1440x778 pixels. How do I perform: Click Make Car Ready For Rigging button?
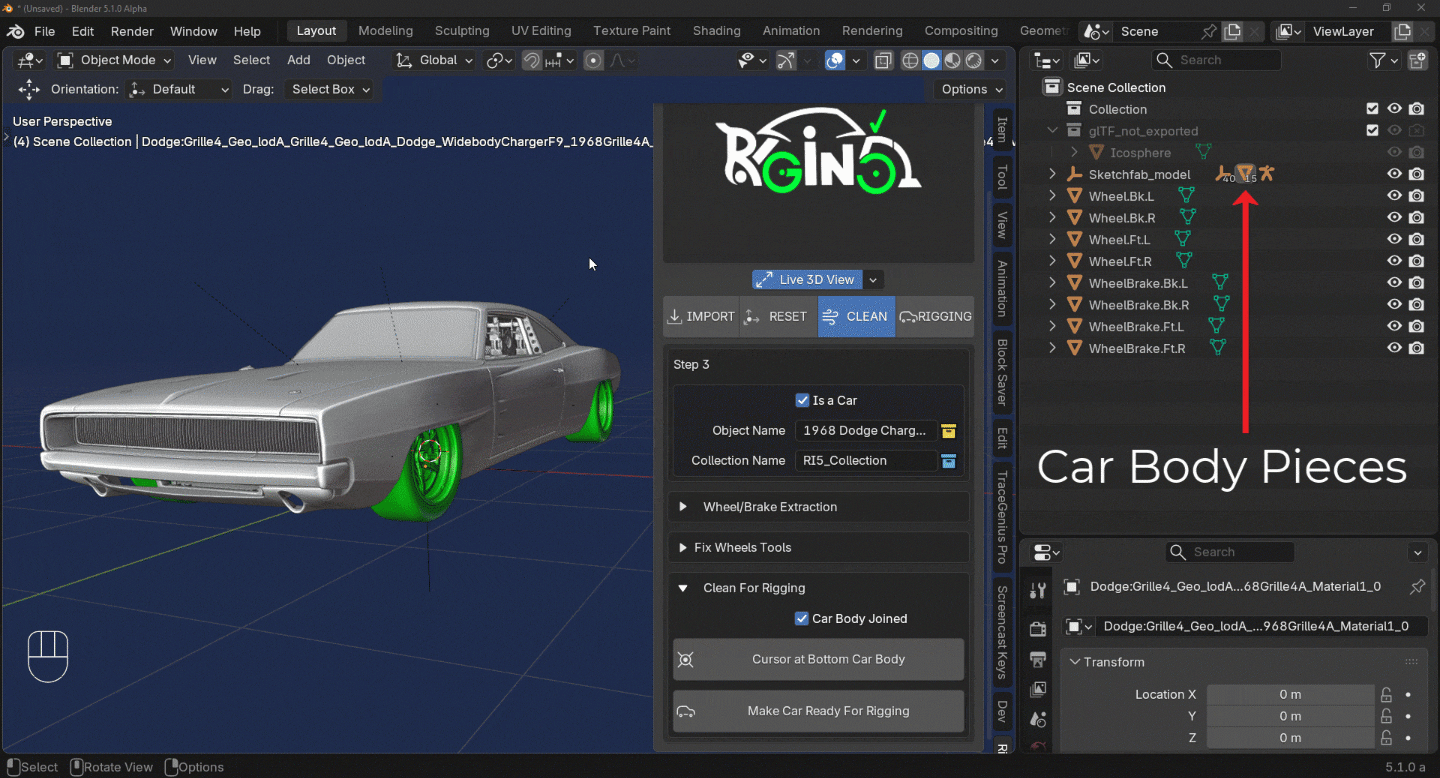coord(818,711)
